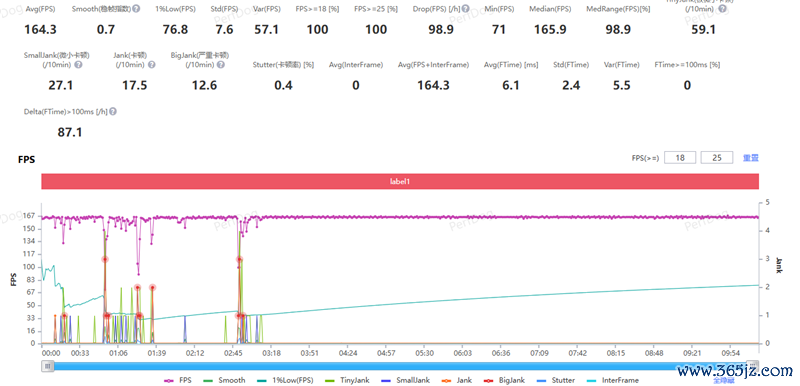Screen dimensions: 800x386
Task: Click the FPS threshold field showing 25
Action: 717,158
